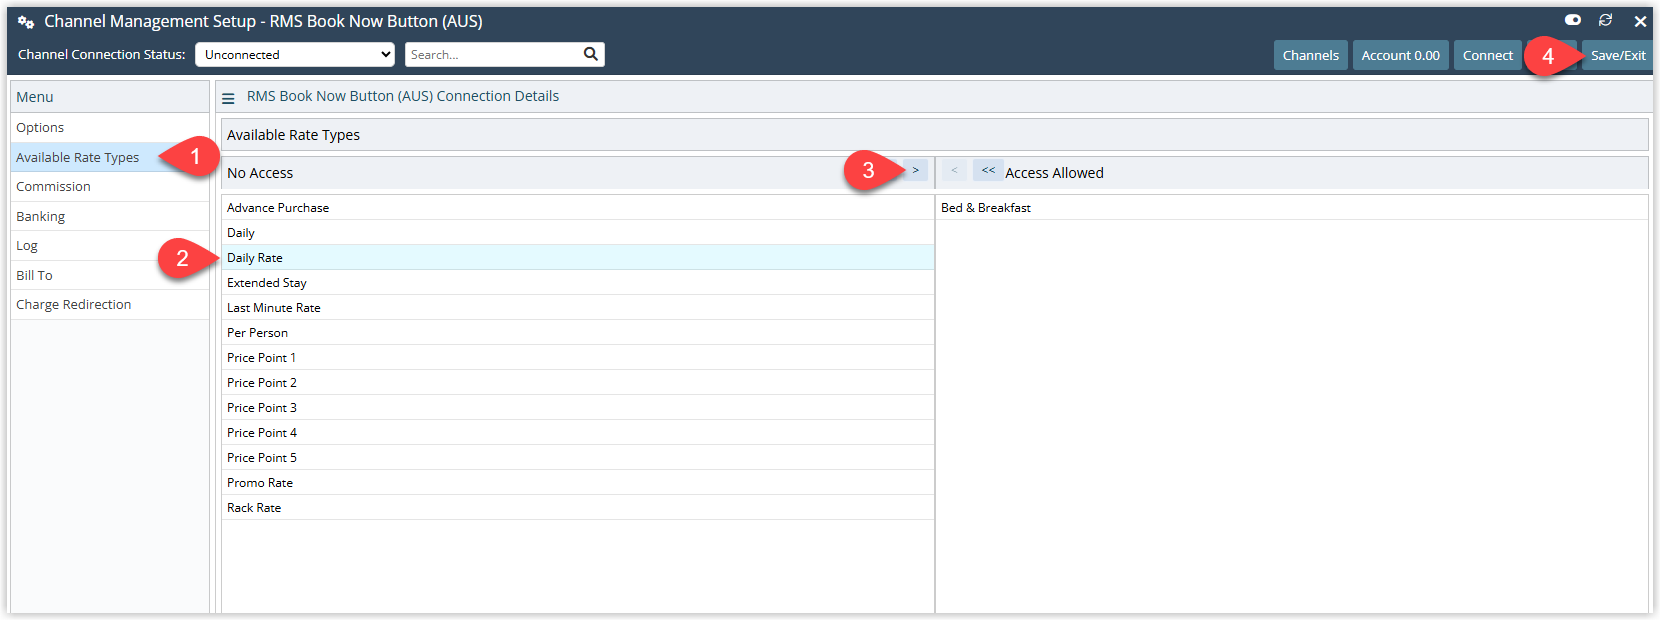Select Price Point 4 row
This screenshot has height=621, width=1661.
coord(578,432)
